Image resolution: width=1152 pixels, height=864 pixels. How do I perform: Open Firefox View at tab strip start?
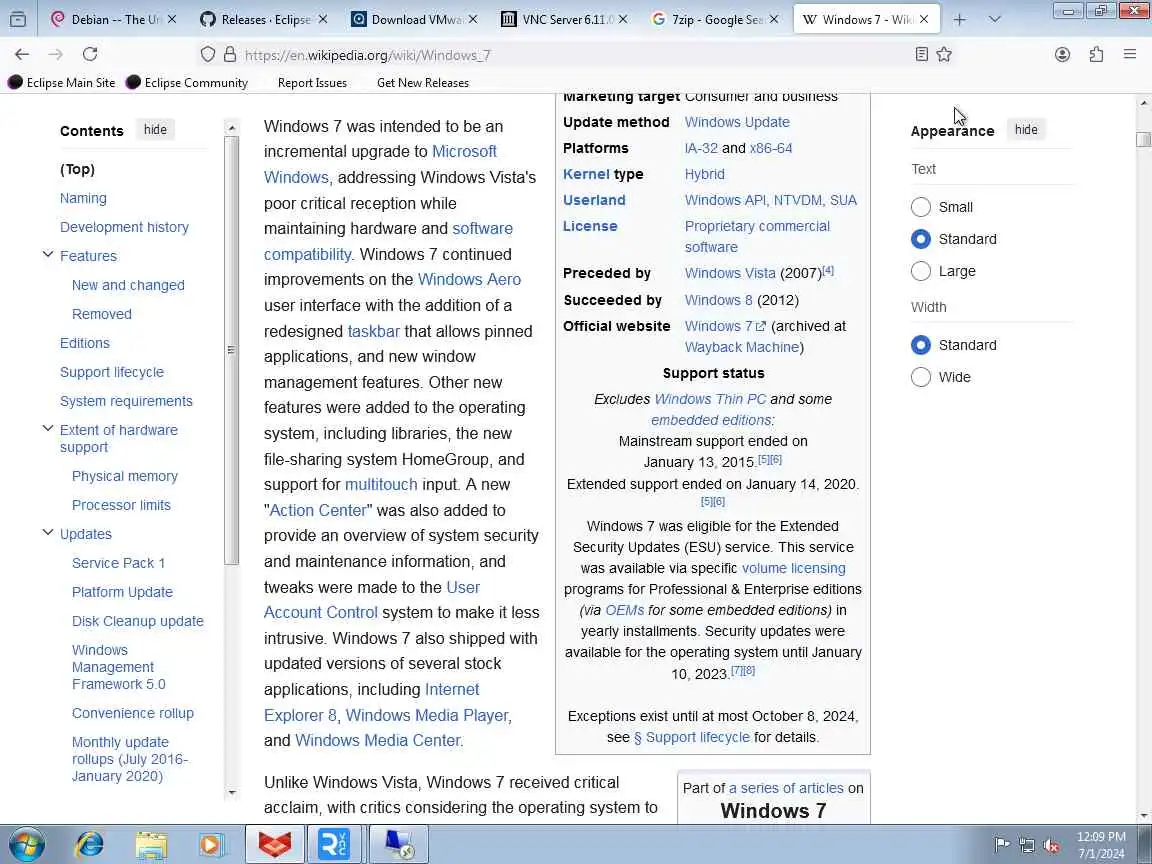(x=18, y=19)
